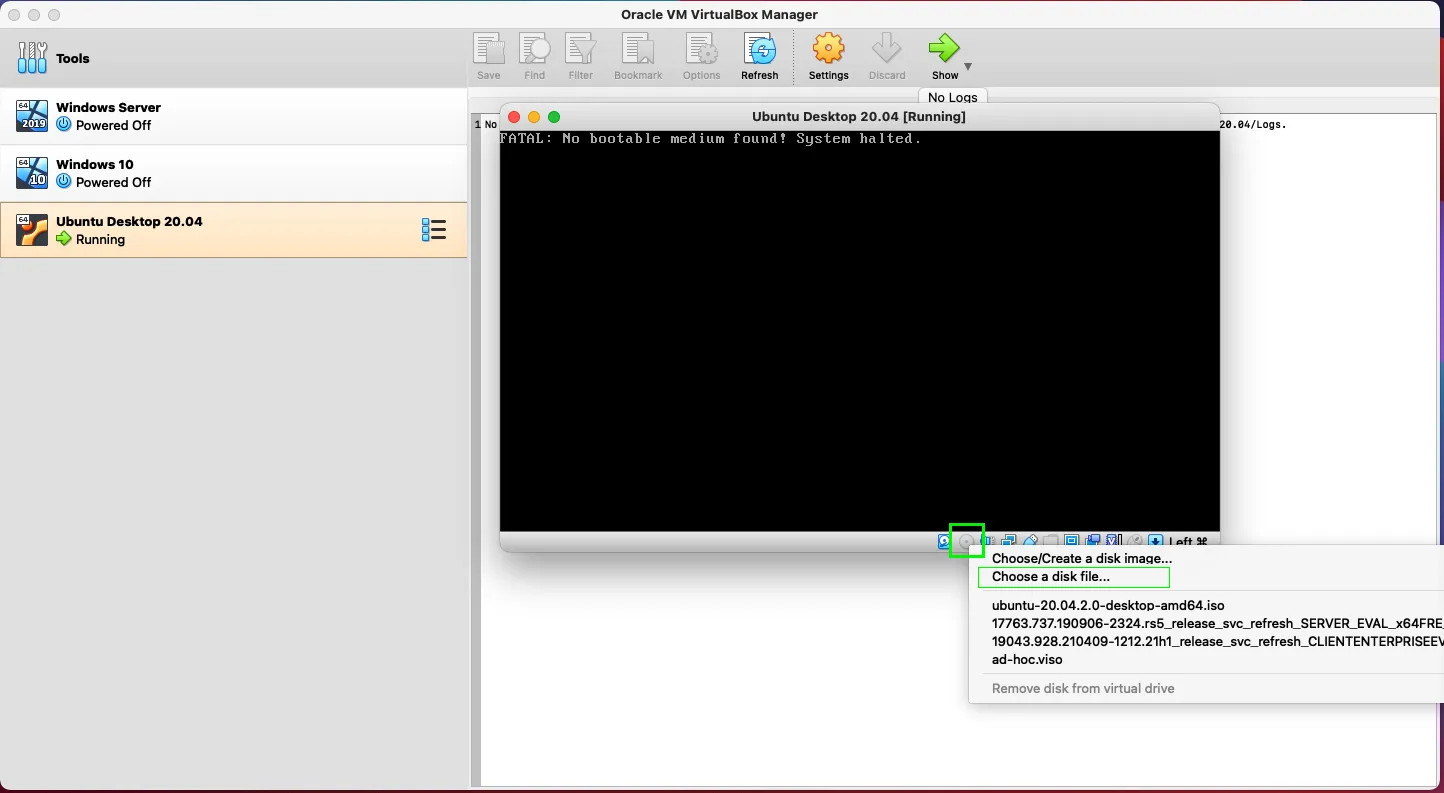Expand the Show button dropdown arrow
The height and width of the screenshot is (793, 1444).
pyautogui.click(x=967, y=67)
